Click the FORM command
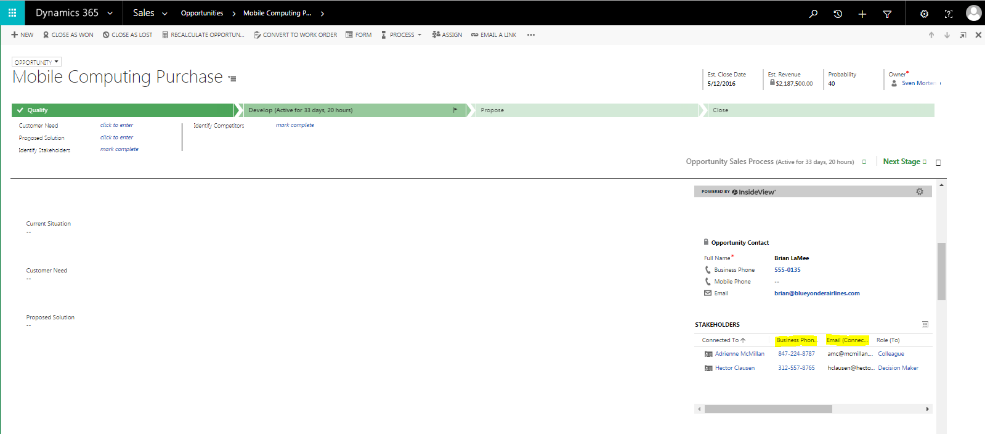The width and height of the screenshot is (985, 434). (x=359, y=35)
